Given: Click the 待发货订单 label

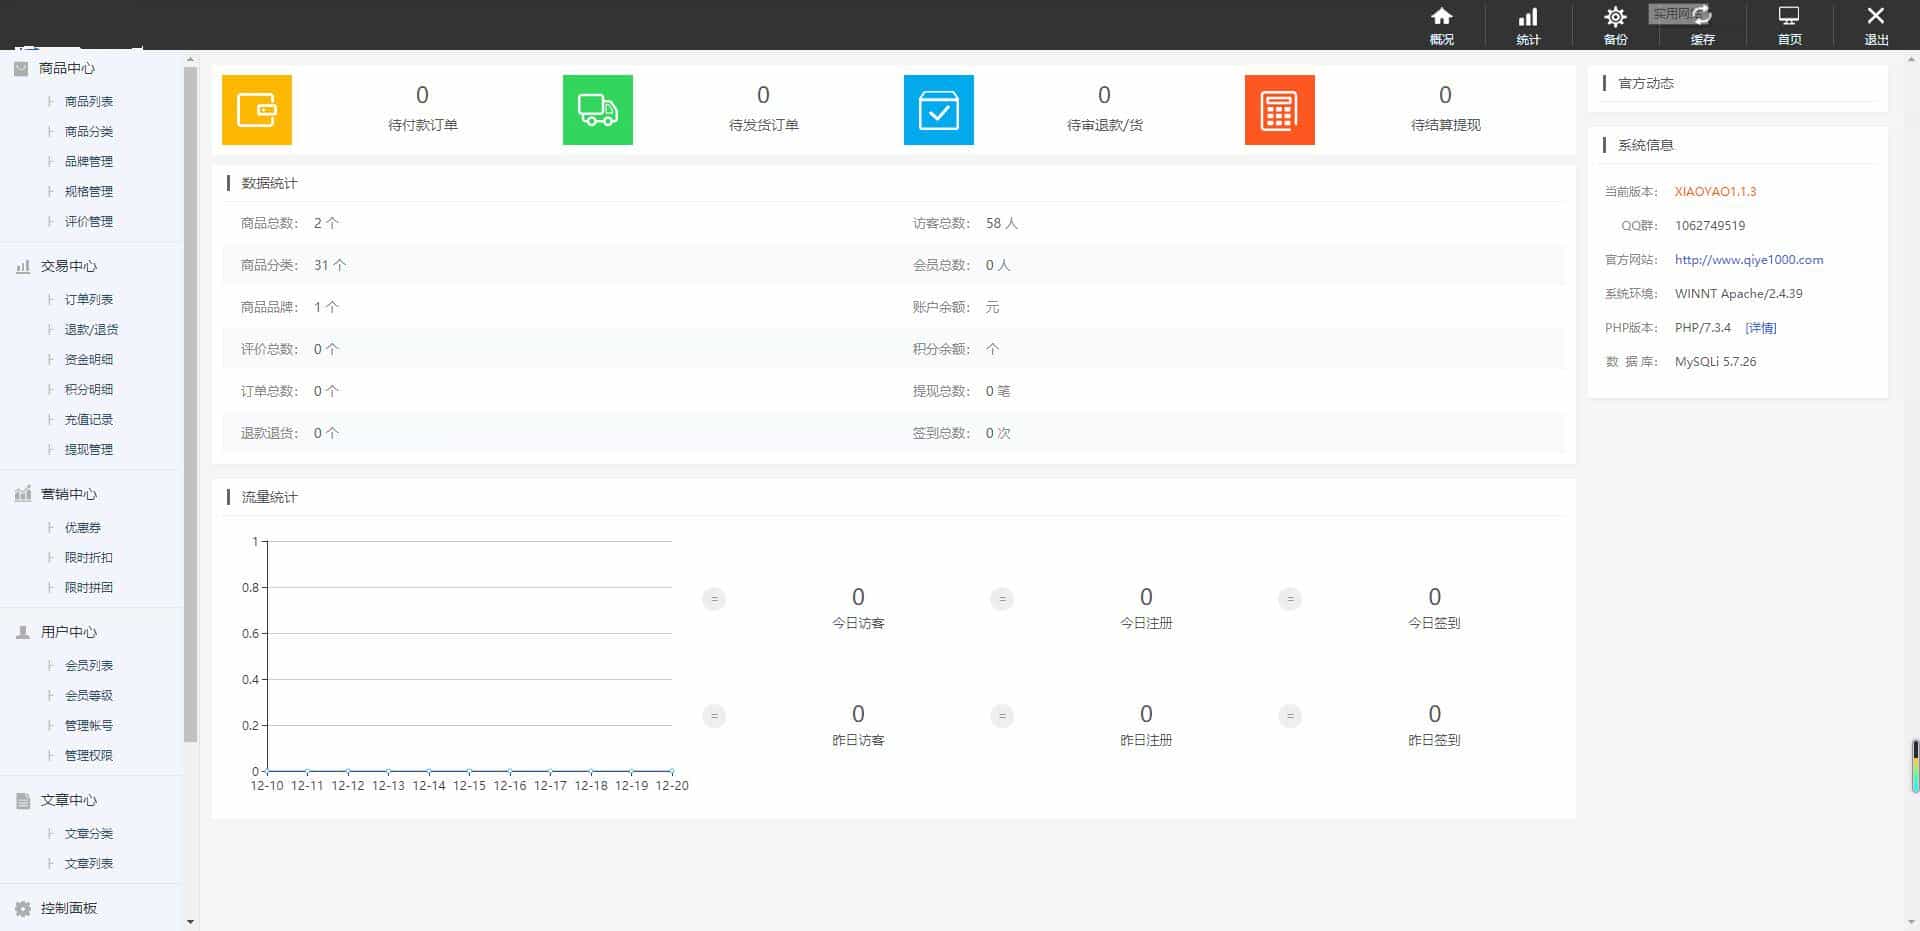Looking at the screenshot, I should [763, 125].
